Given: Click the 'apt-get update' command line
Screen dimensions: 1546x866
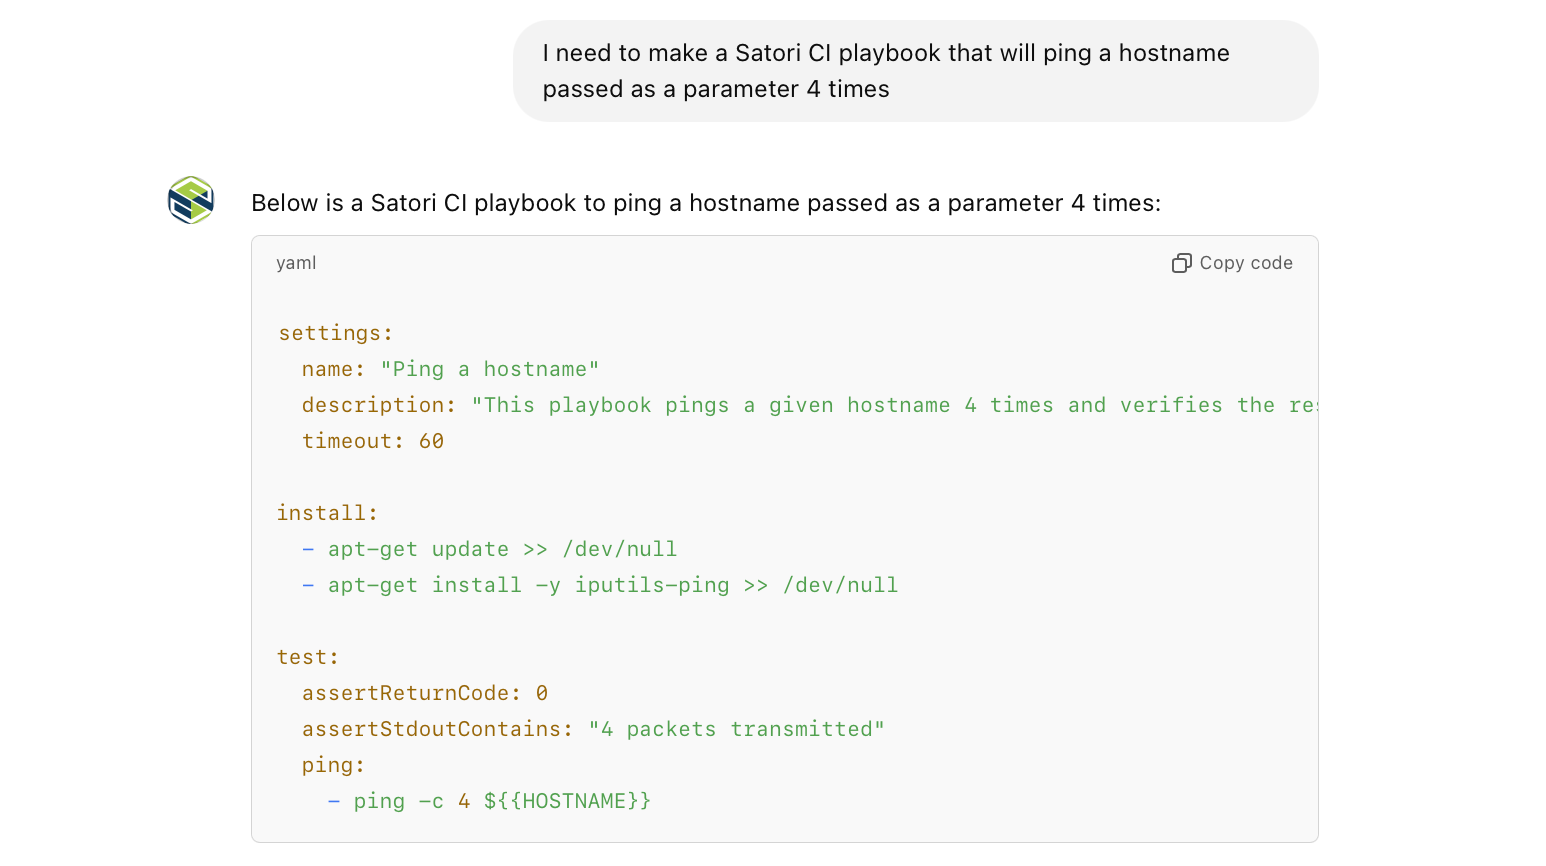Looking at the screenshot, I should (502, 549).
